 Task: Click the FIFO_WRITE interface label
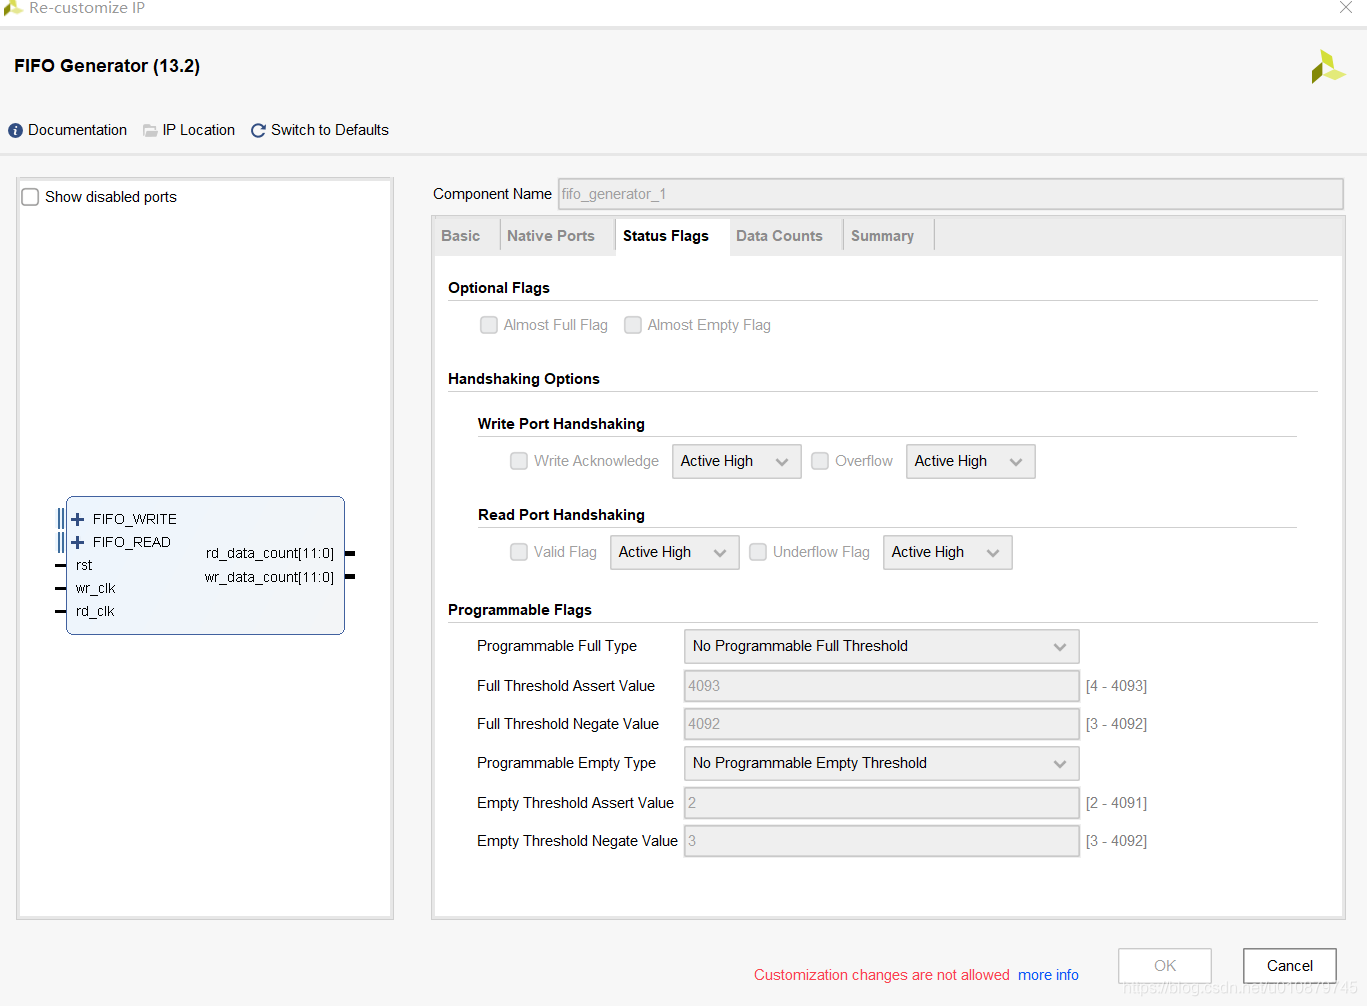click(135, 519)
